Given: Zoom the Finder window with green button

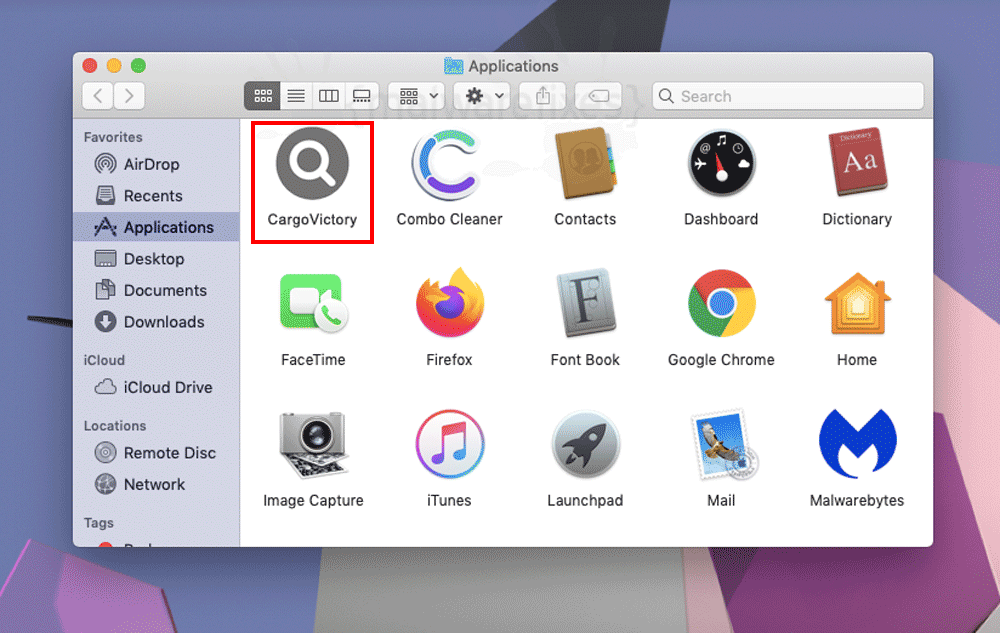Looking at the screenshot, I should [138, 66].
